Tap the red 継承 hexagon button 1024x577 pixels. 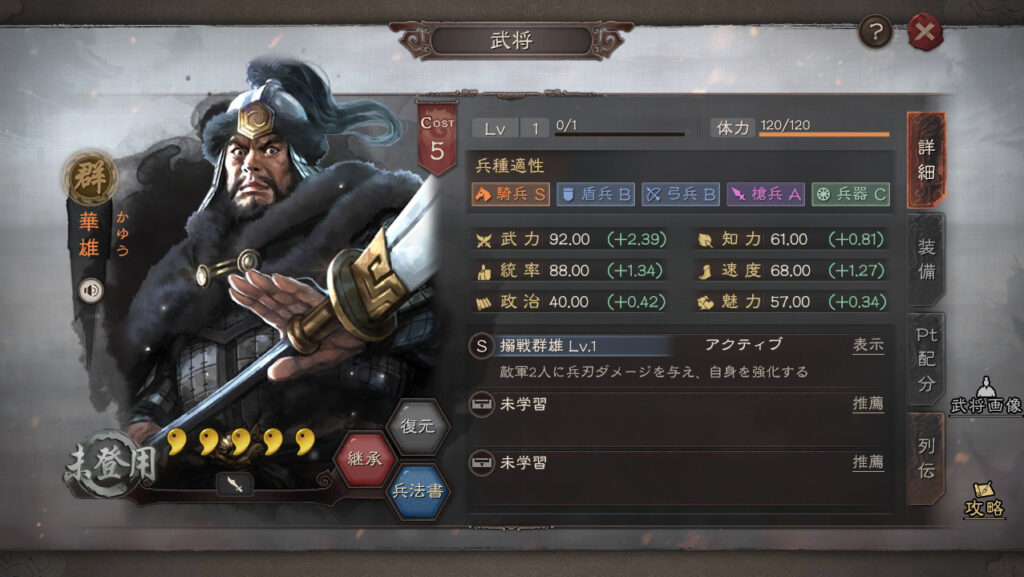(x=364, y=459)
